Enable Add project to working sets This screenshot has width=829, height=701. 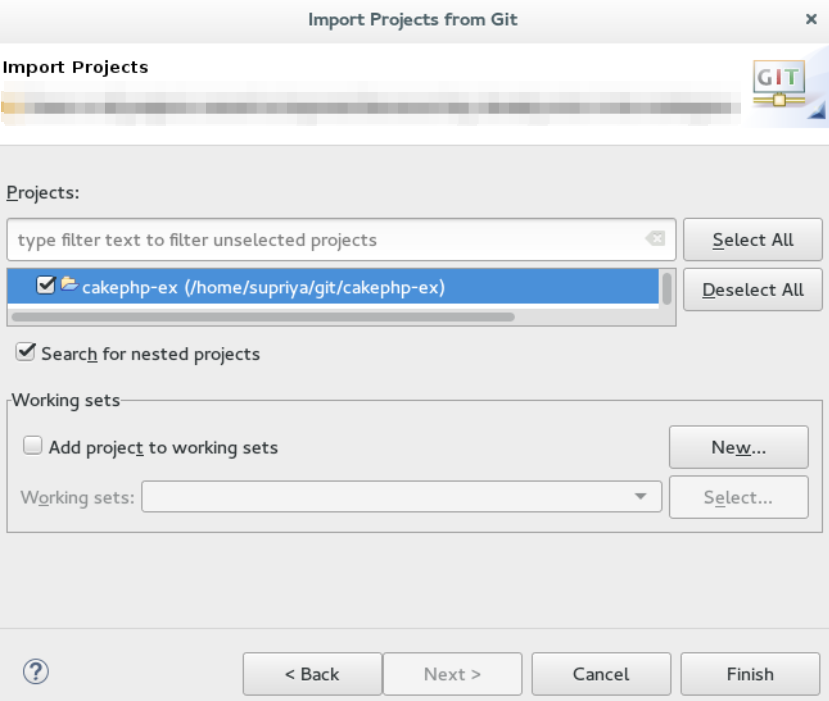pyautogui.click(x=33, y=447)
